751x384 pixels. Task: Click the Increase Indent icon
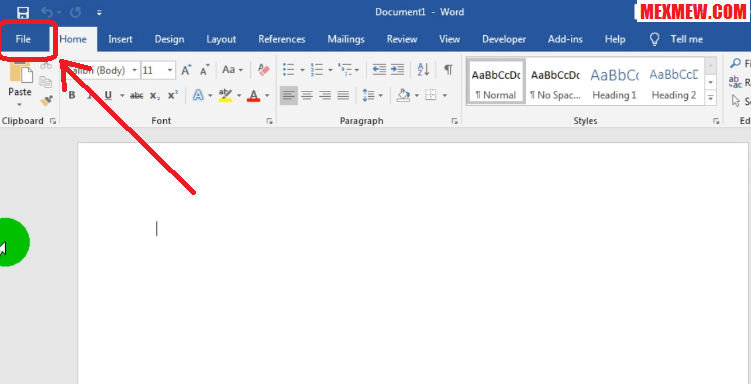coord(398,70)
